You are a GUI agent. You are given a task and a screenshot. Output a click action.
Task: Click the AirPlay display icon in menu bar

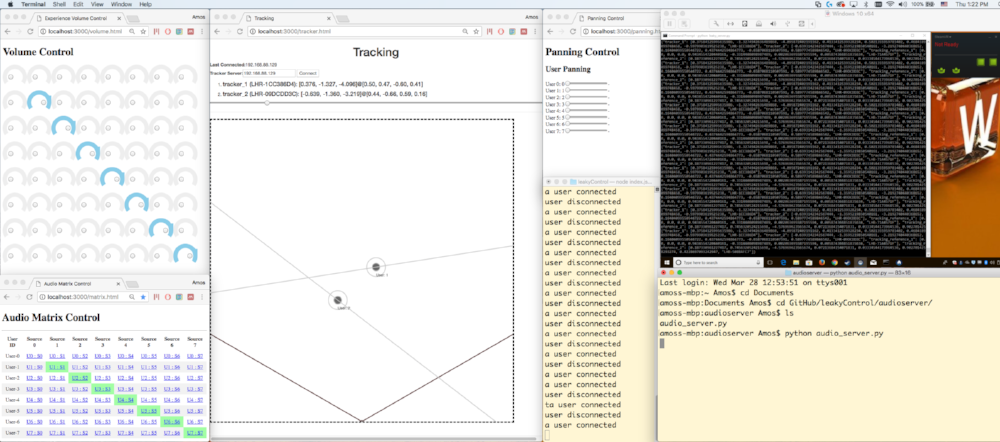pyautogui.click(x=853, y=4)
